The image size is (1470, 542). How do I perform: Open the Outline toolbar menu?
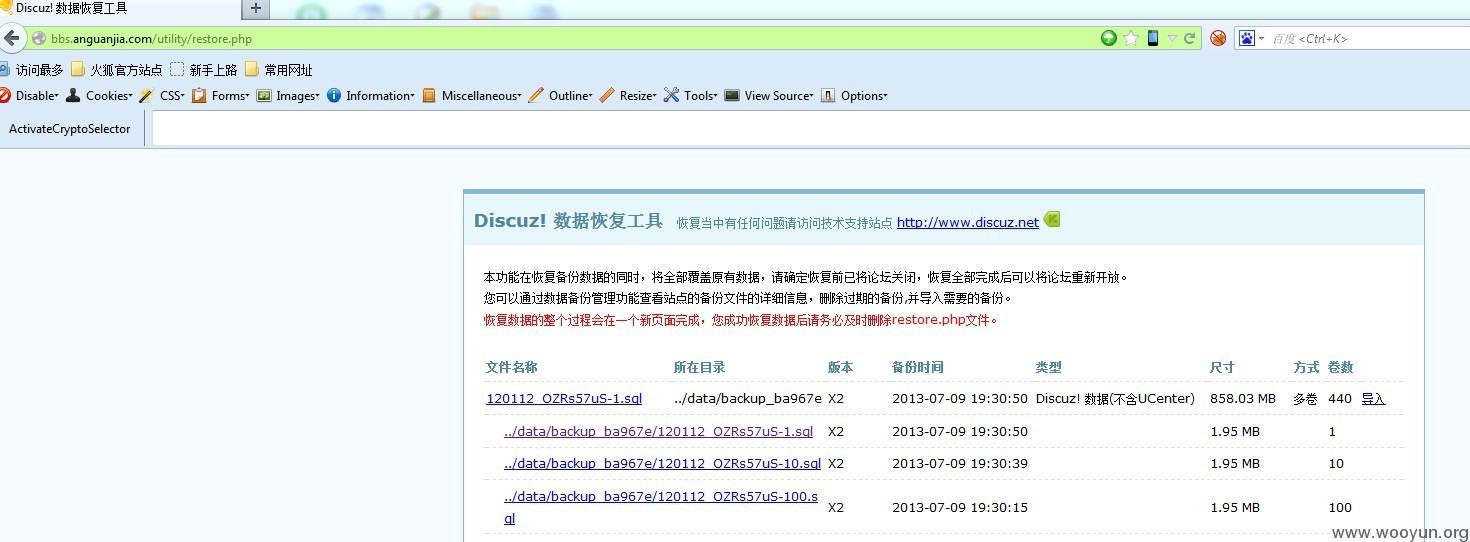[560, 96]
